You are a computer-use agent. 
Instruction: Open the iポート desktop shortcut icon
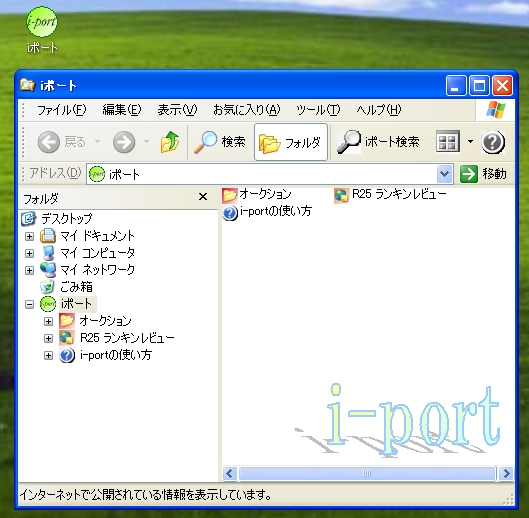click(42, 30)
